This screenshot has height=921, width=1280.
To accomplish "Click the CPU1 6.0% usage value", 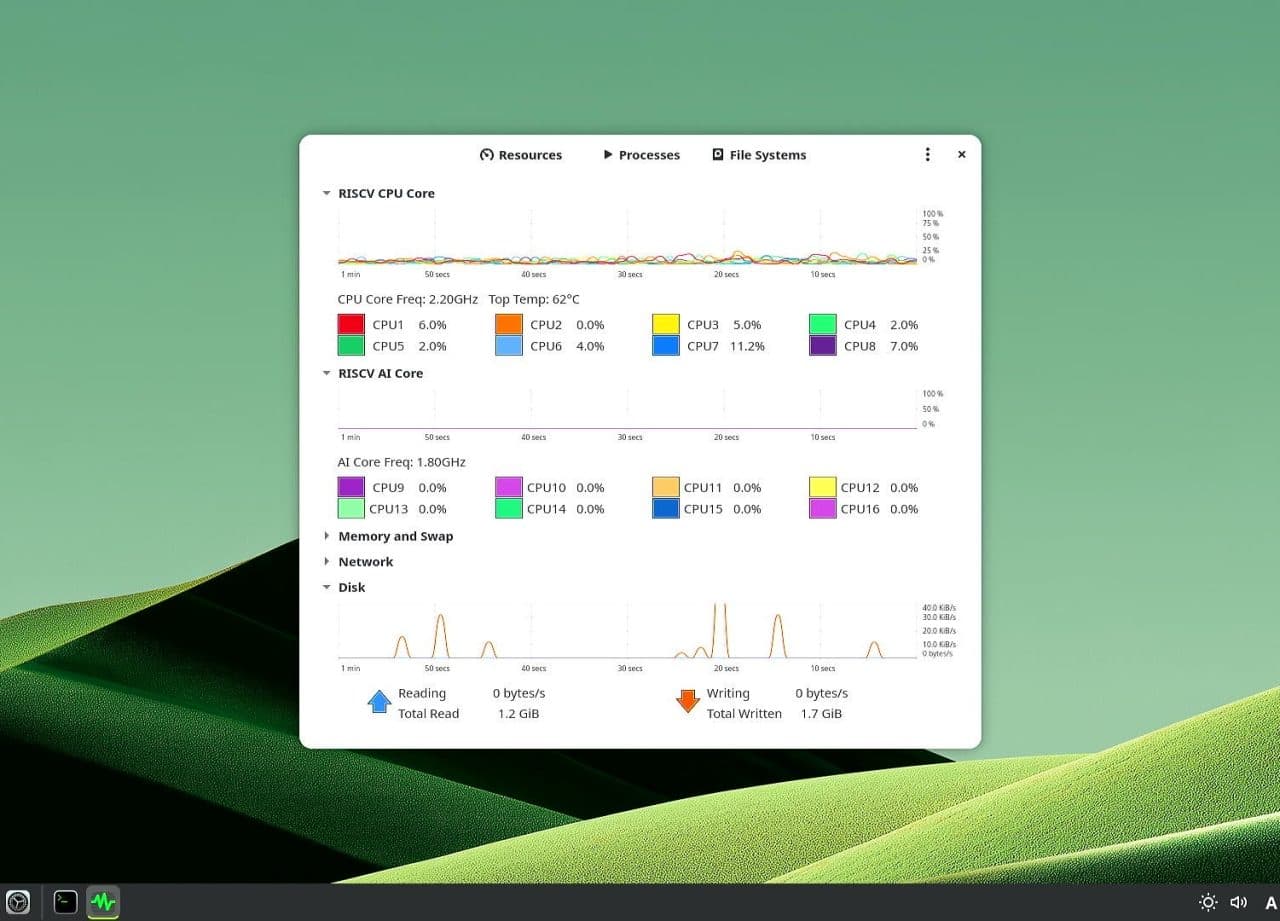I will 432,325.
